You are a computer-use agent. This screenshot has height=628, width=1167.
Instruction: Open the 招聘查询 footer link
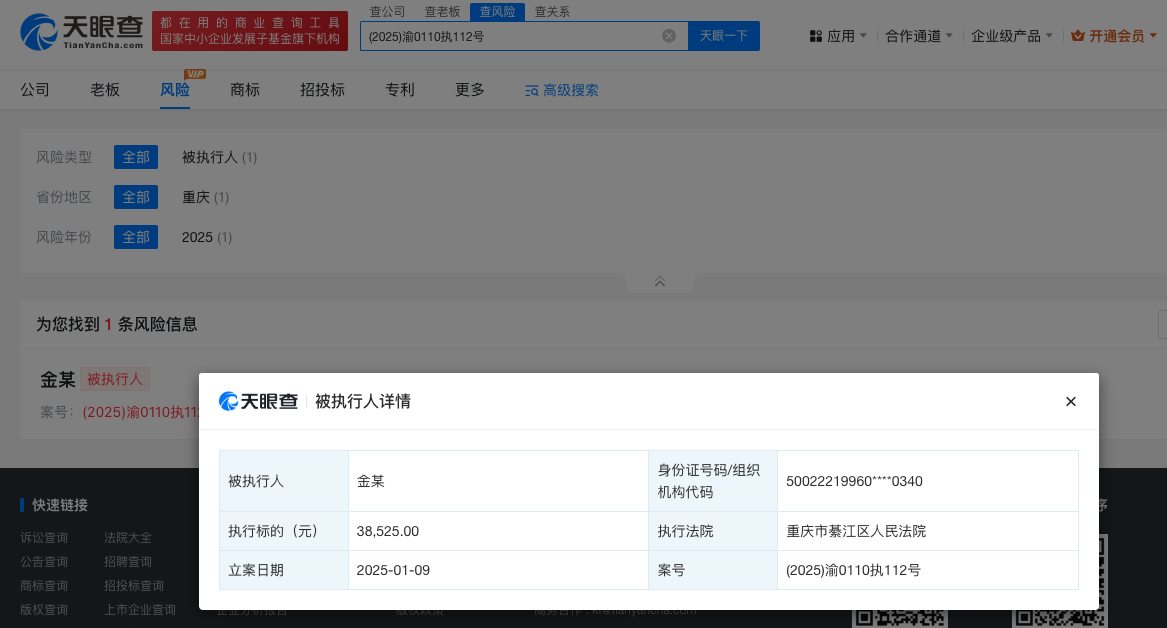128,562
